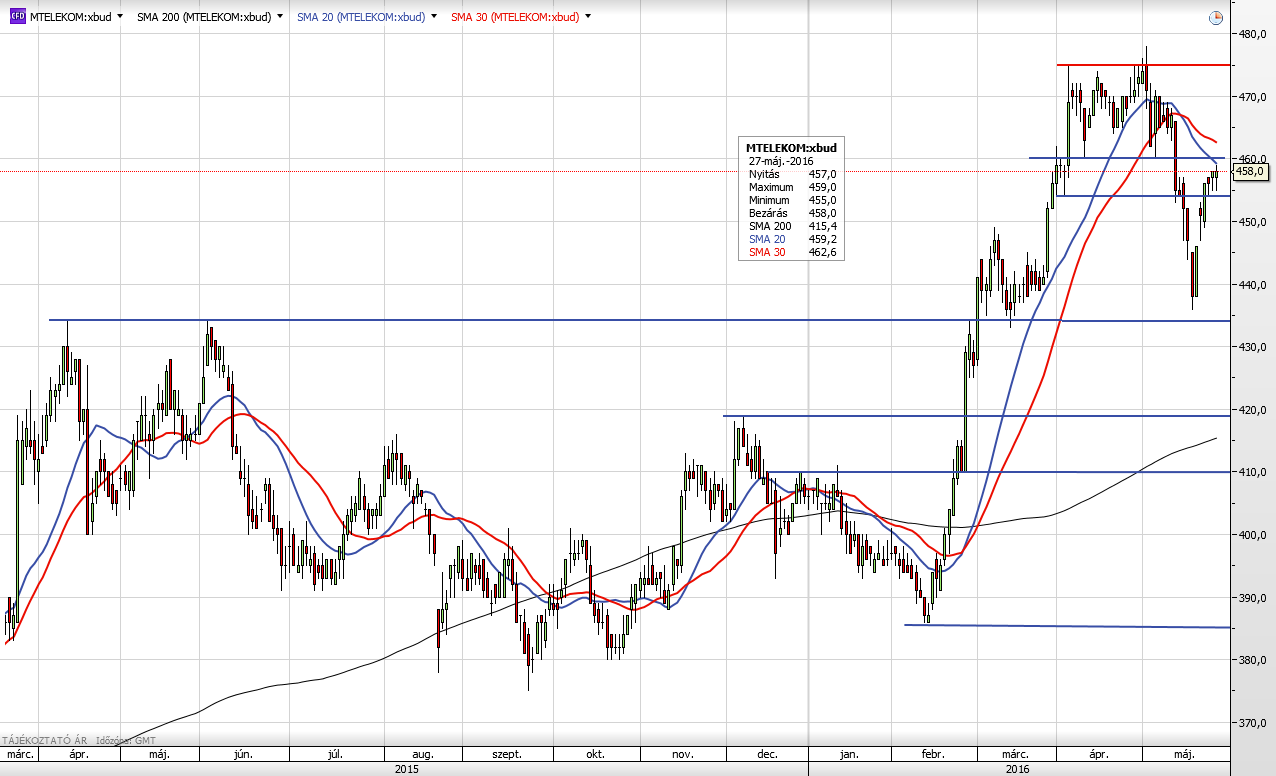Image resolution: width=1276 pixels, height=776 pixels.
Task: Click the SMA 30 462,6 tooltip row
Action: click(792, 253)
